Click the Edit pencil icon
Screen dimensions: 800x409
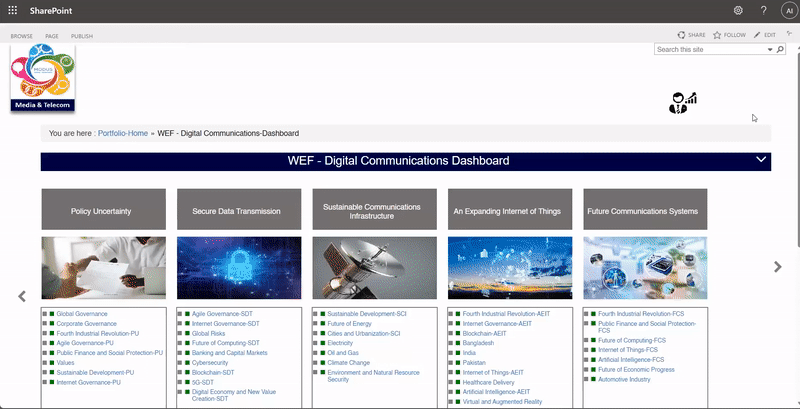[757, 35]
